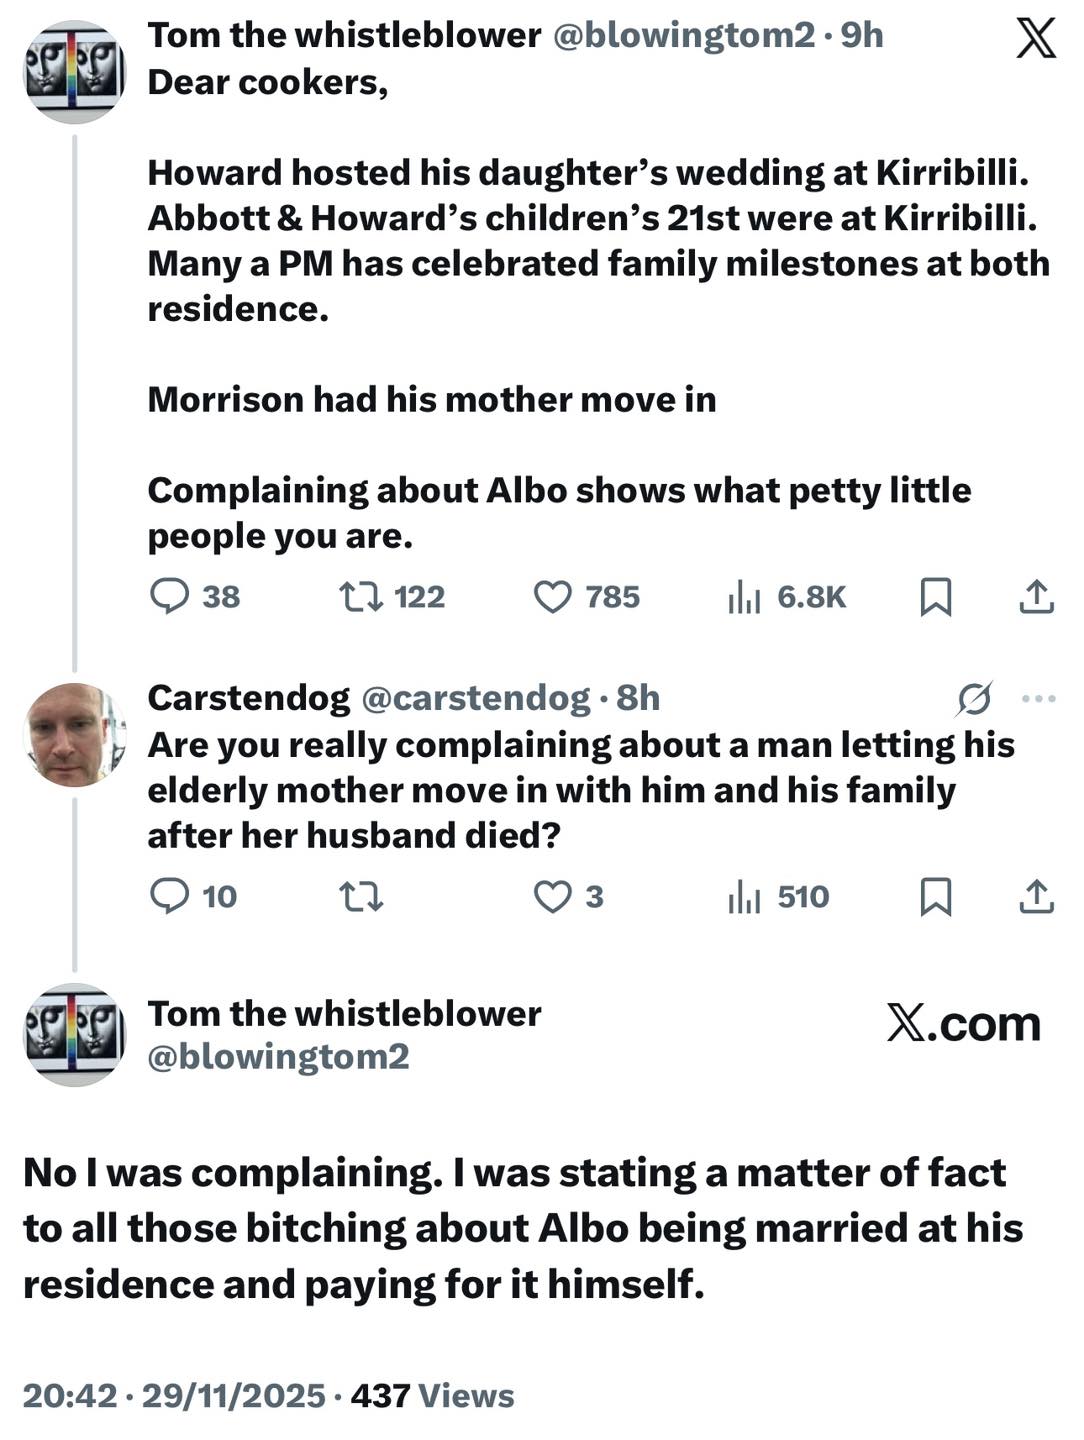Bookmark Carstendog's reply
The height and width of the screenshot is (1440, 1084).
[x=935, y=896]
